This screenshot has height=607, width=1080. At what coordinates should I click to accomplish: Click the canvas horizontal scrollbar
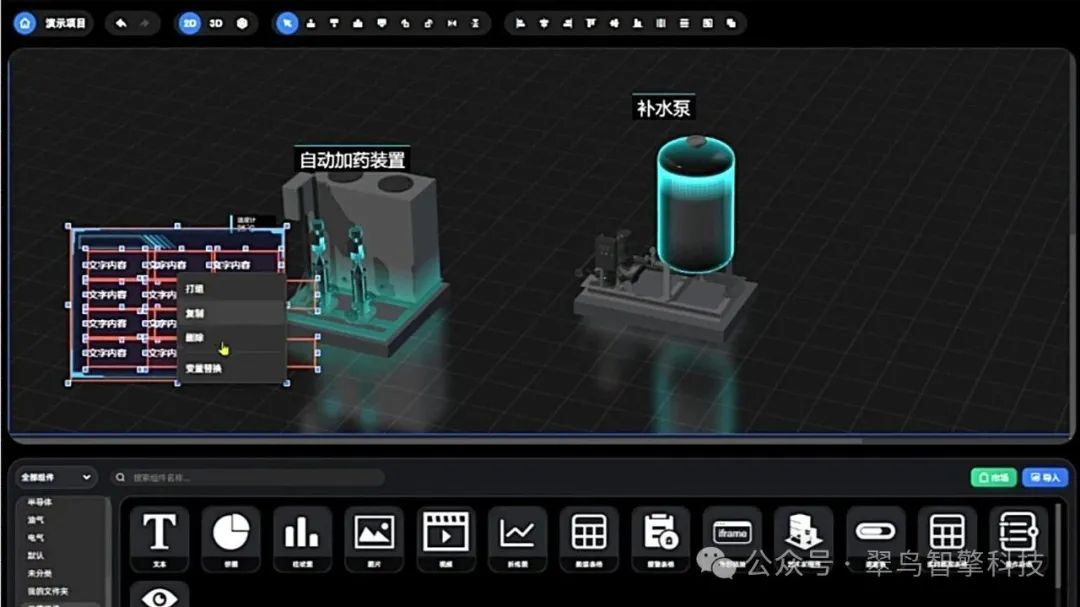(437, 440)
